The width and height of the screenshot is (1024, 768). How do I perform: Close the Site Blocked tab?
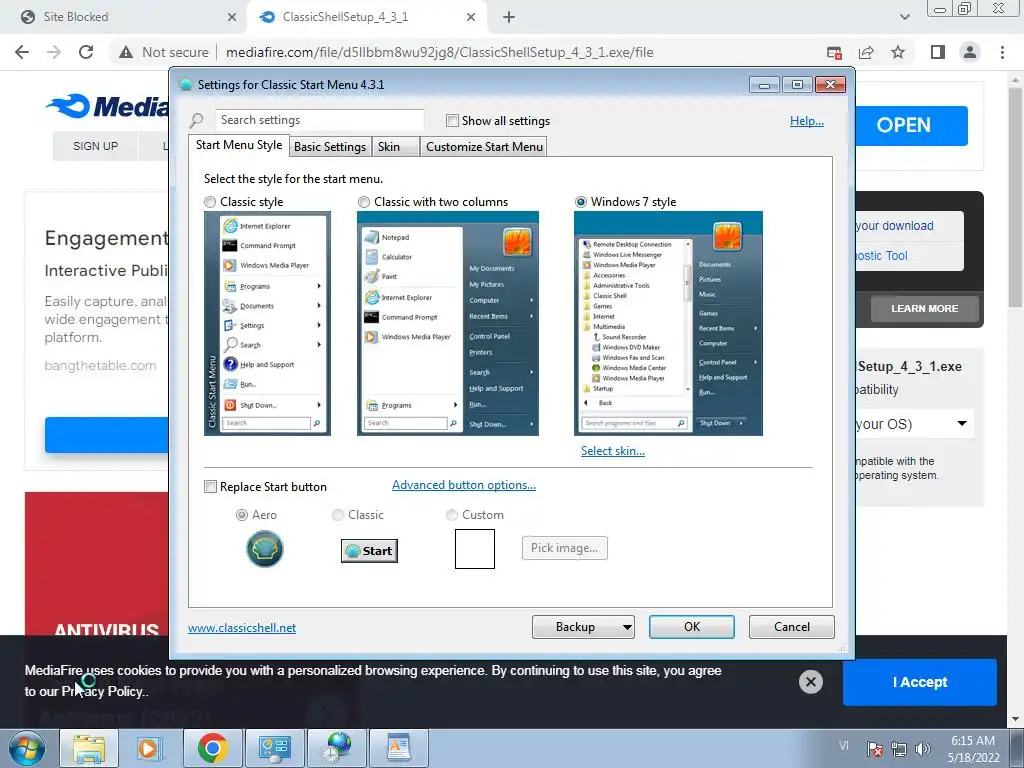point(232,17)
